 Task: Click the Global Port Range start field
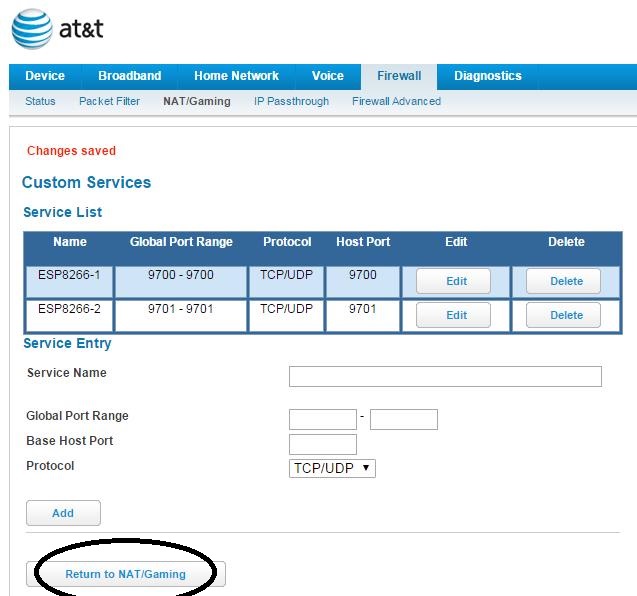click(x=323, y=420)
